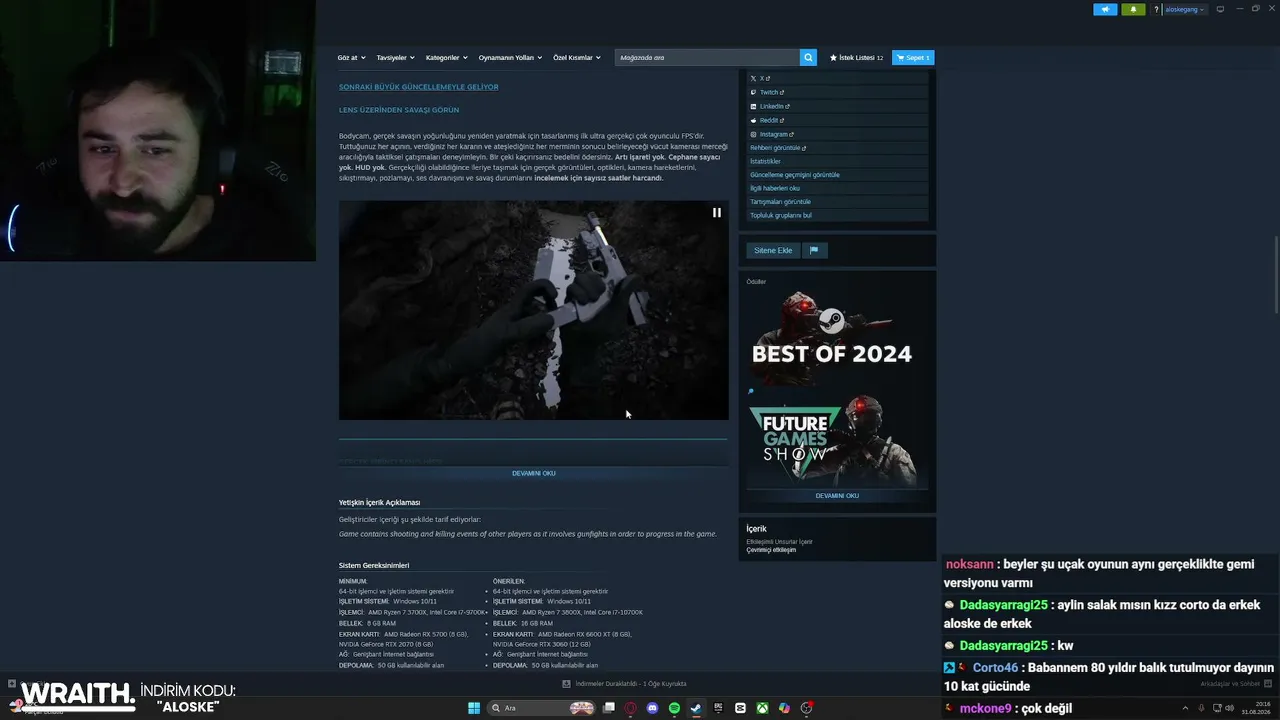Open Windows Start menu
The width and height of the screenshot is (1280, 720).
coord(474,708)
